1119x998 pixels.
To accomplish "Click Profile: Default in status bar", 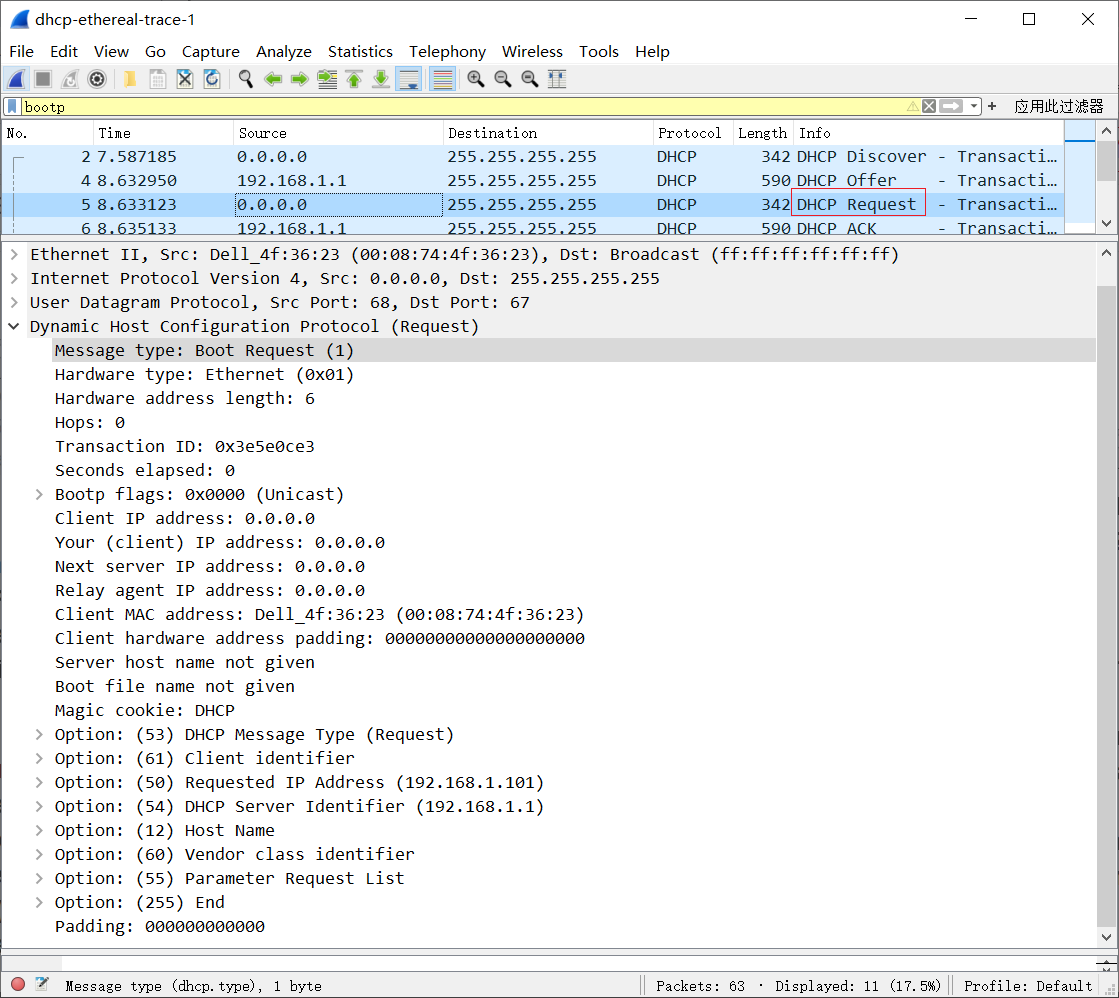I will [x=1028, y=986].
